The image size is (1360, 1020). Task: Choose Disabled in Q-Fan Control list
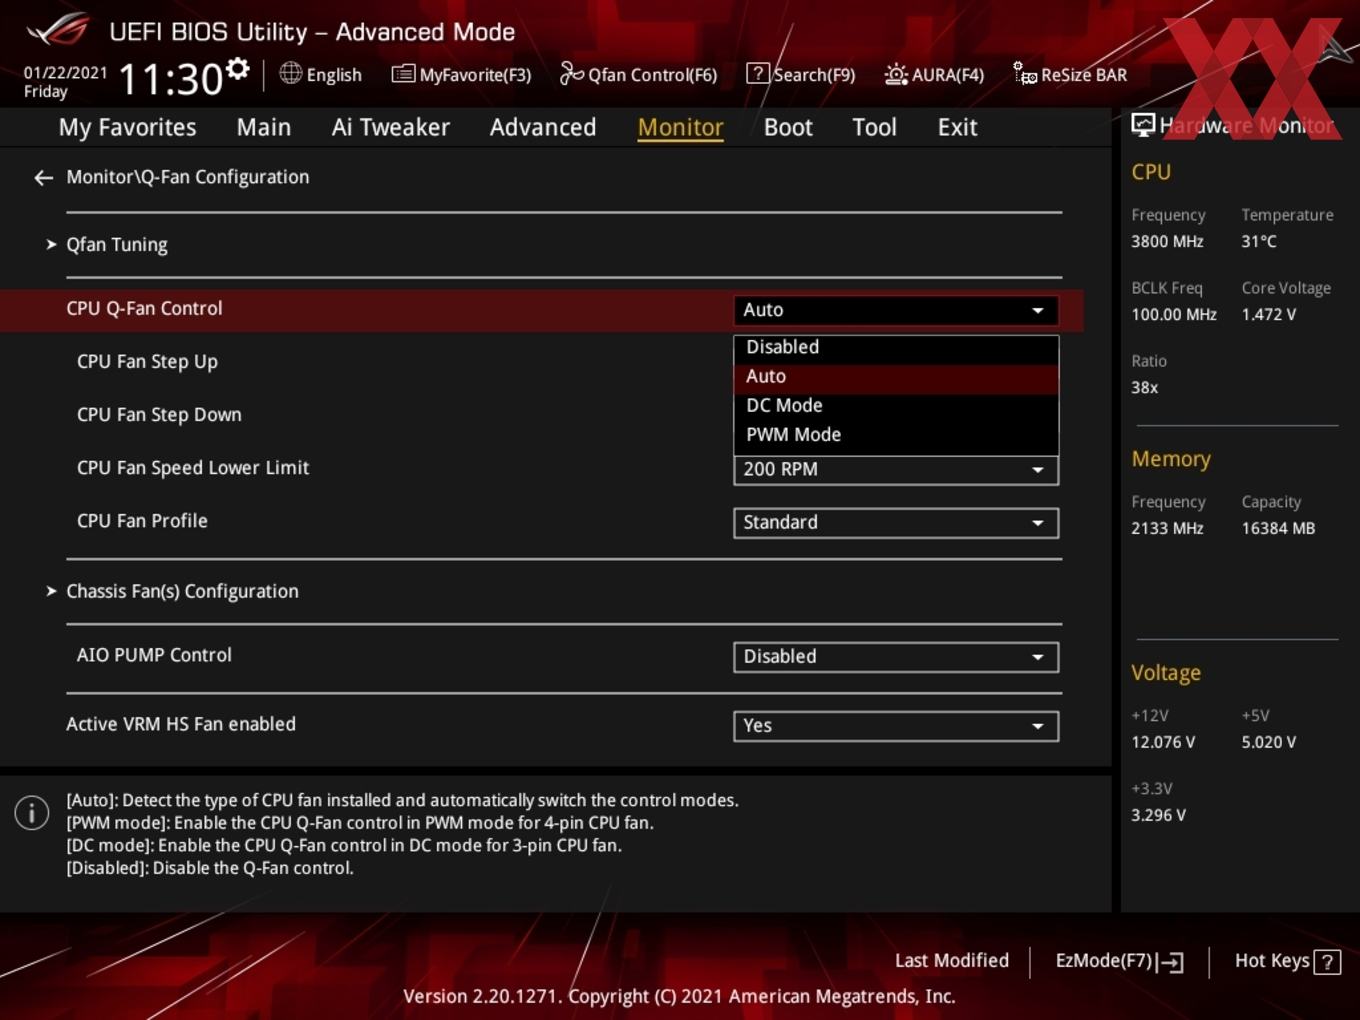click(x=896, y=347)
